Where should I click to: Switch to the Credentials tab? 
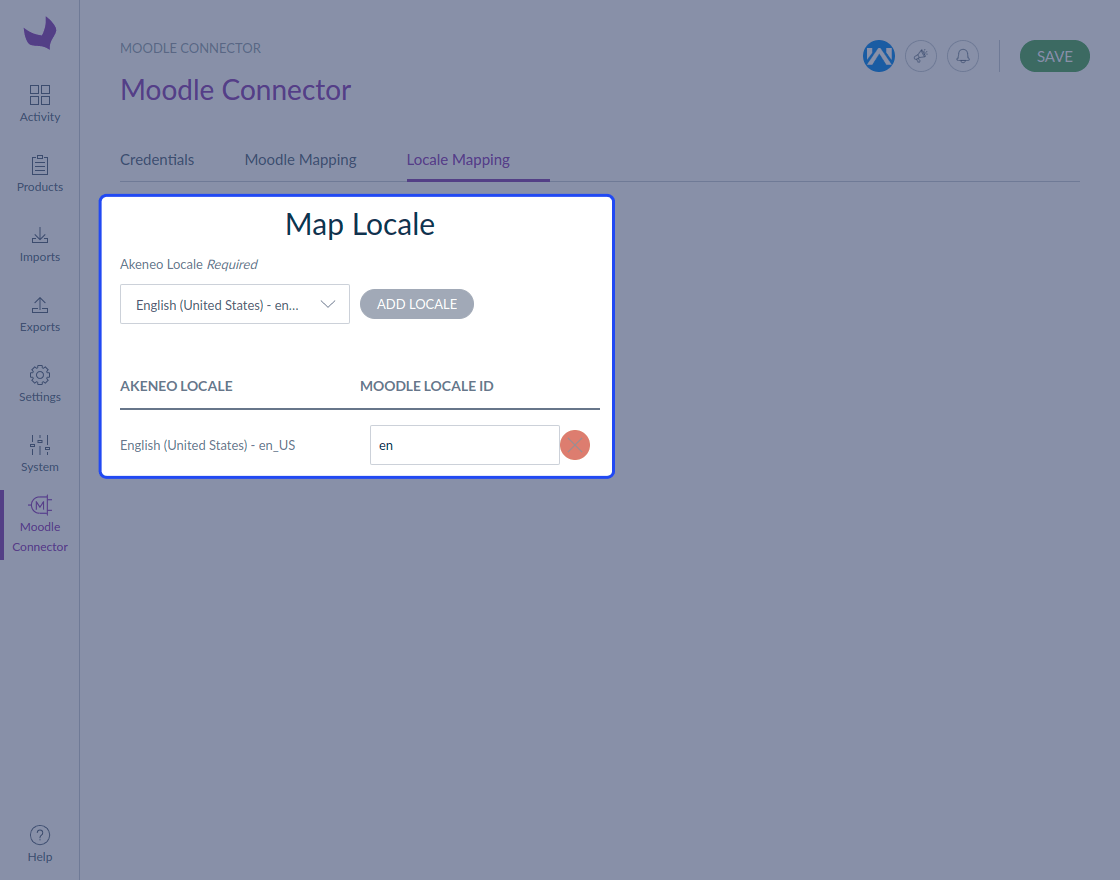click(x=157, y=160)
